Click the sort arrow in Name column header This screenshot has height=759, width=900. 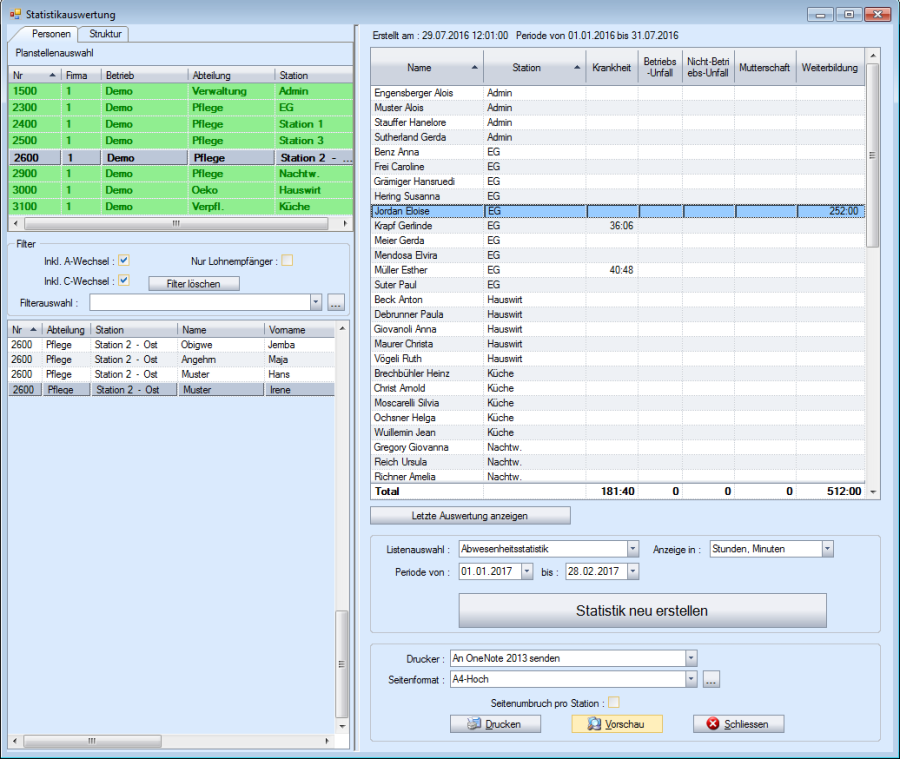(474, 68)
